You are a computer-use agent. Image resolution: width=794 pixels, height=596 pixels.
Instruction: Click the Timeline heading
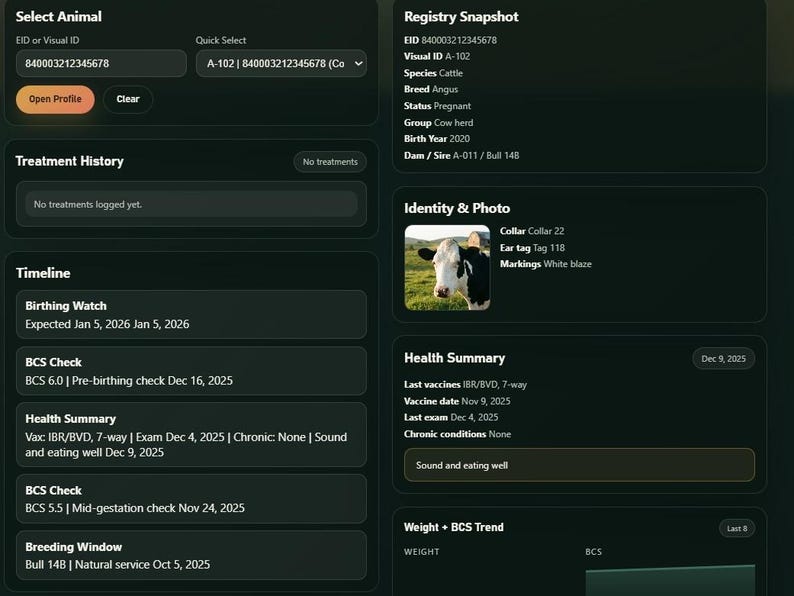click(43, 273)
